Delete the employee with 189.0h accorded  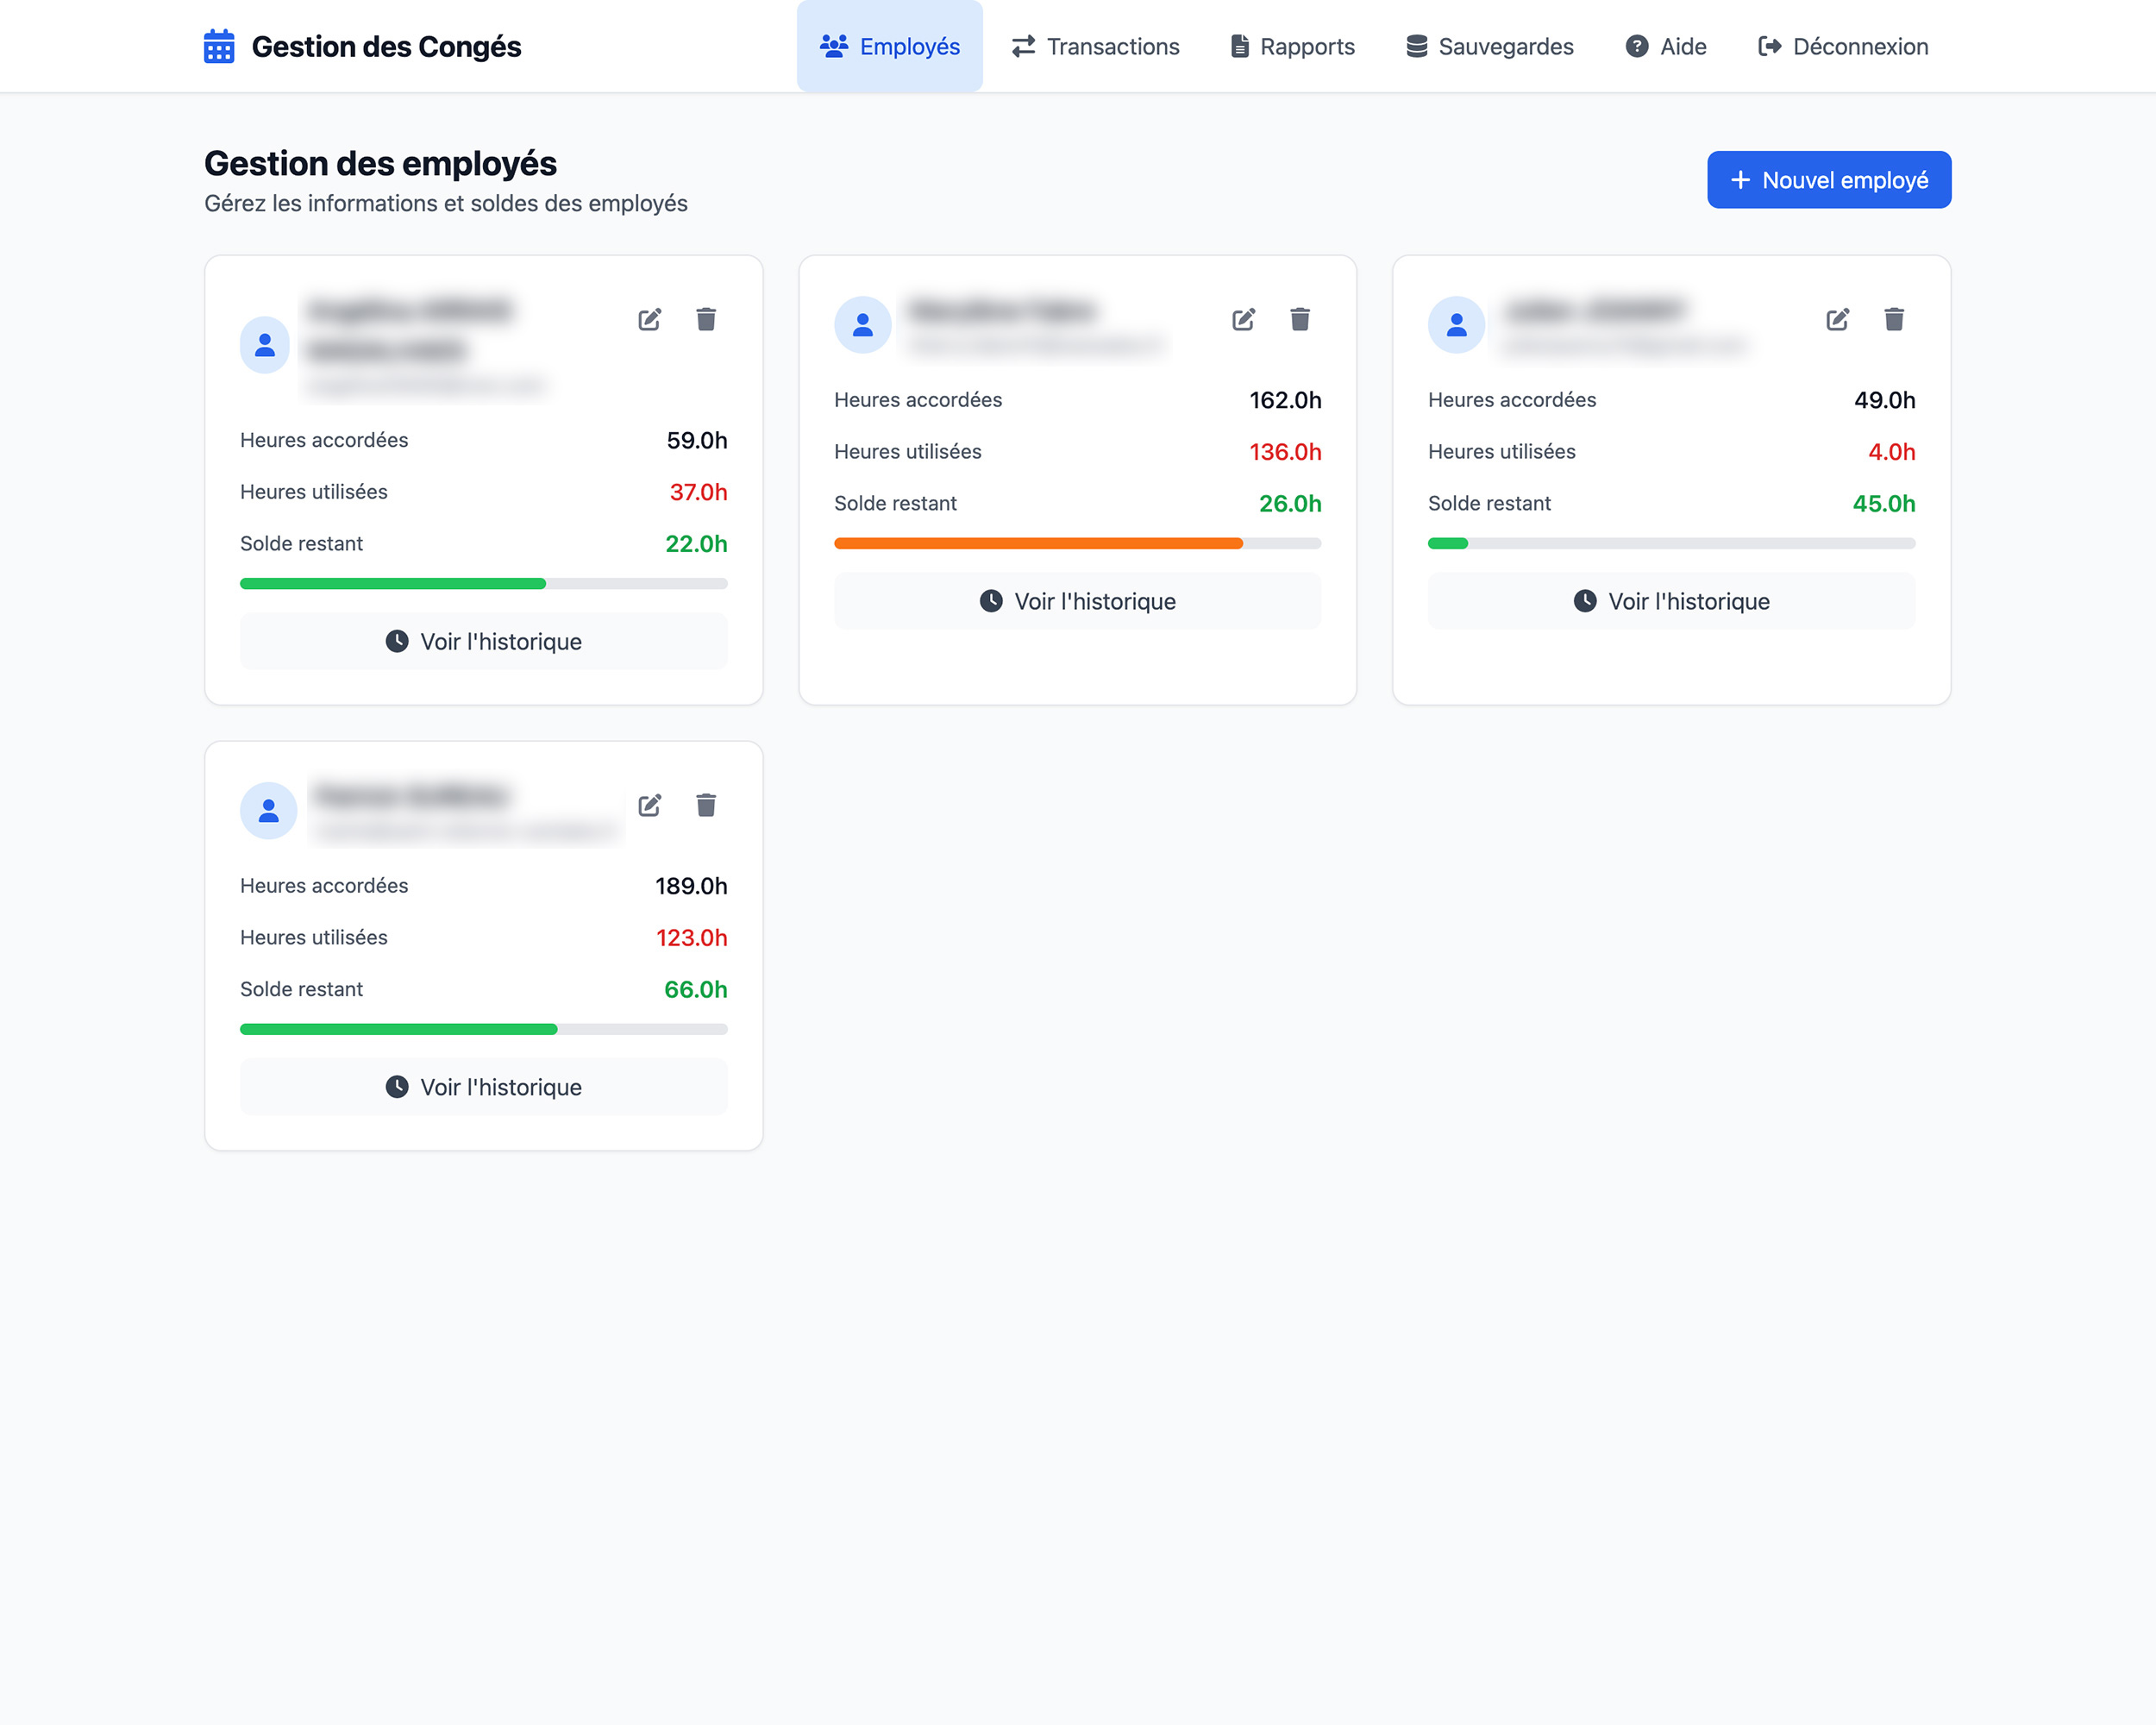point(706,805)
